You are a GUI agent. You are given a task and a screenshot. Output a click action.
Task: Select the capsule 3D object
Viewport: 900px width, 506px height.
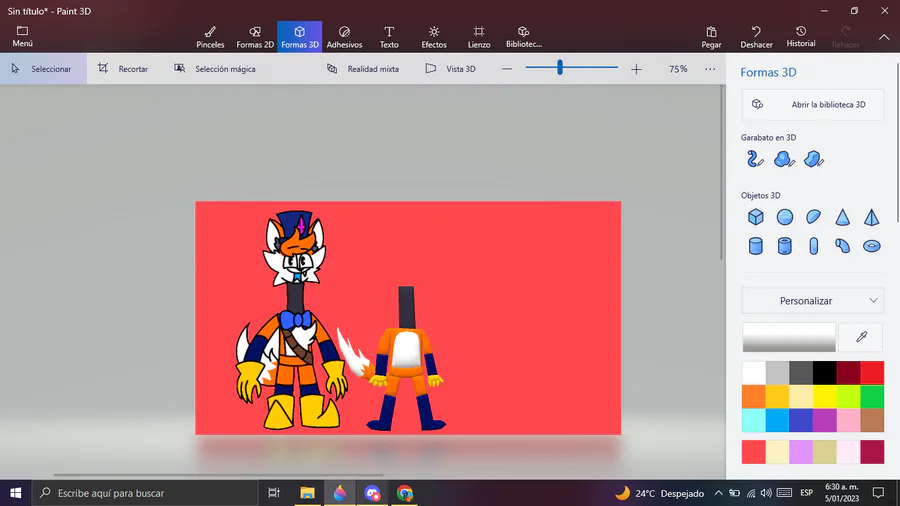(x=813, y=246)
